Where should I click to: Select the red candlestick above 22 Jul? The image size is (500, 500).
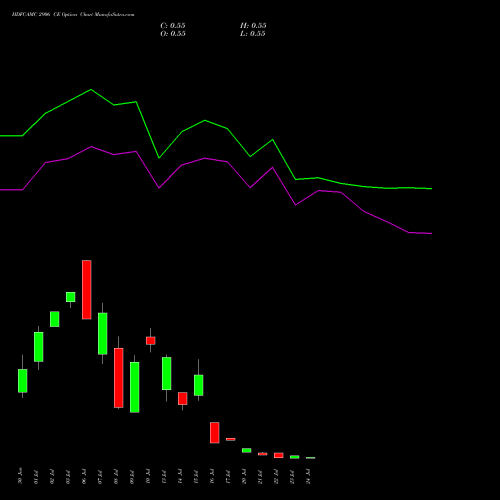click(x=279, y=455)
